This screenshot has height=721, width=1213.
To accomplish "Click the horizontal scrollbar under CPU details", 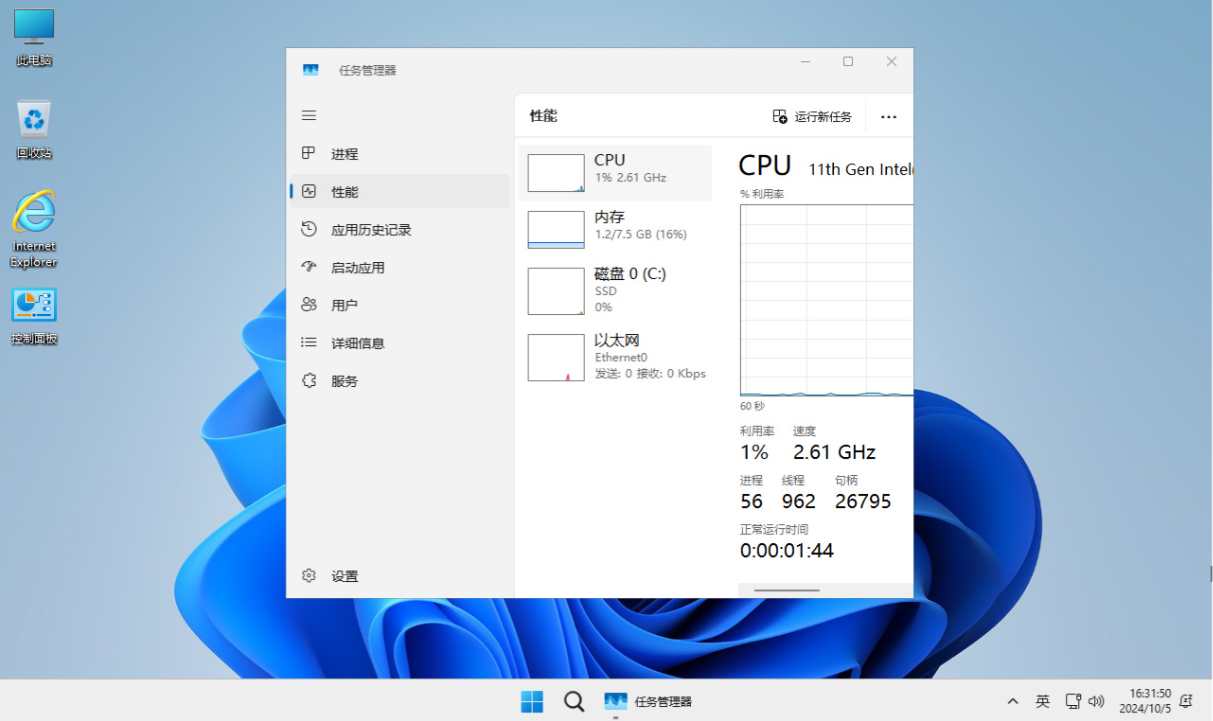I will 787,590.
